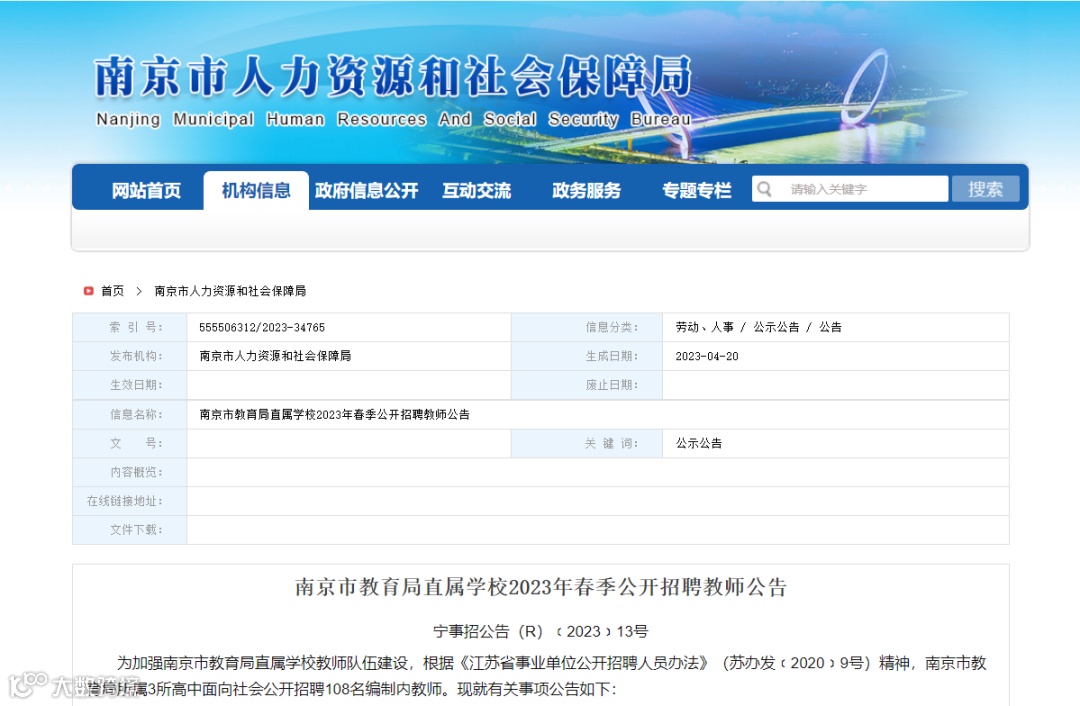Focus the 请输入关键字 search field

[x=850, y=189]
